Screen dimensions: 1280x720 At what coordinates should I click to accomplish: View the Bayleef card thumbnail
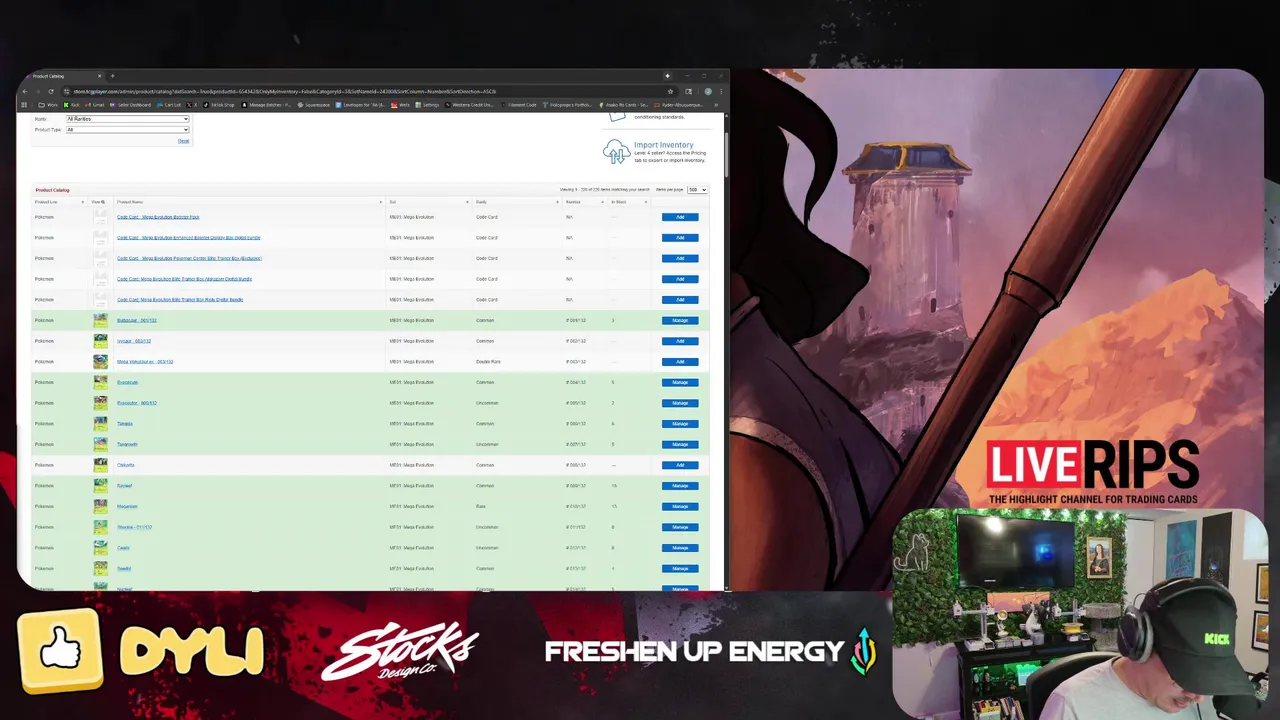tap(100, 486)
